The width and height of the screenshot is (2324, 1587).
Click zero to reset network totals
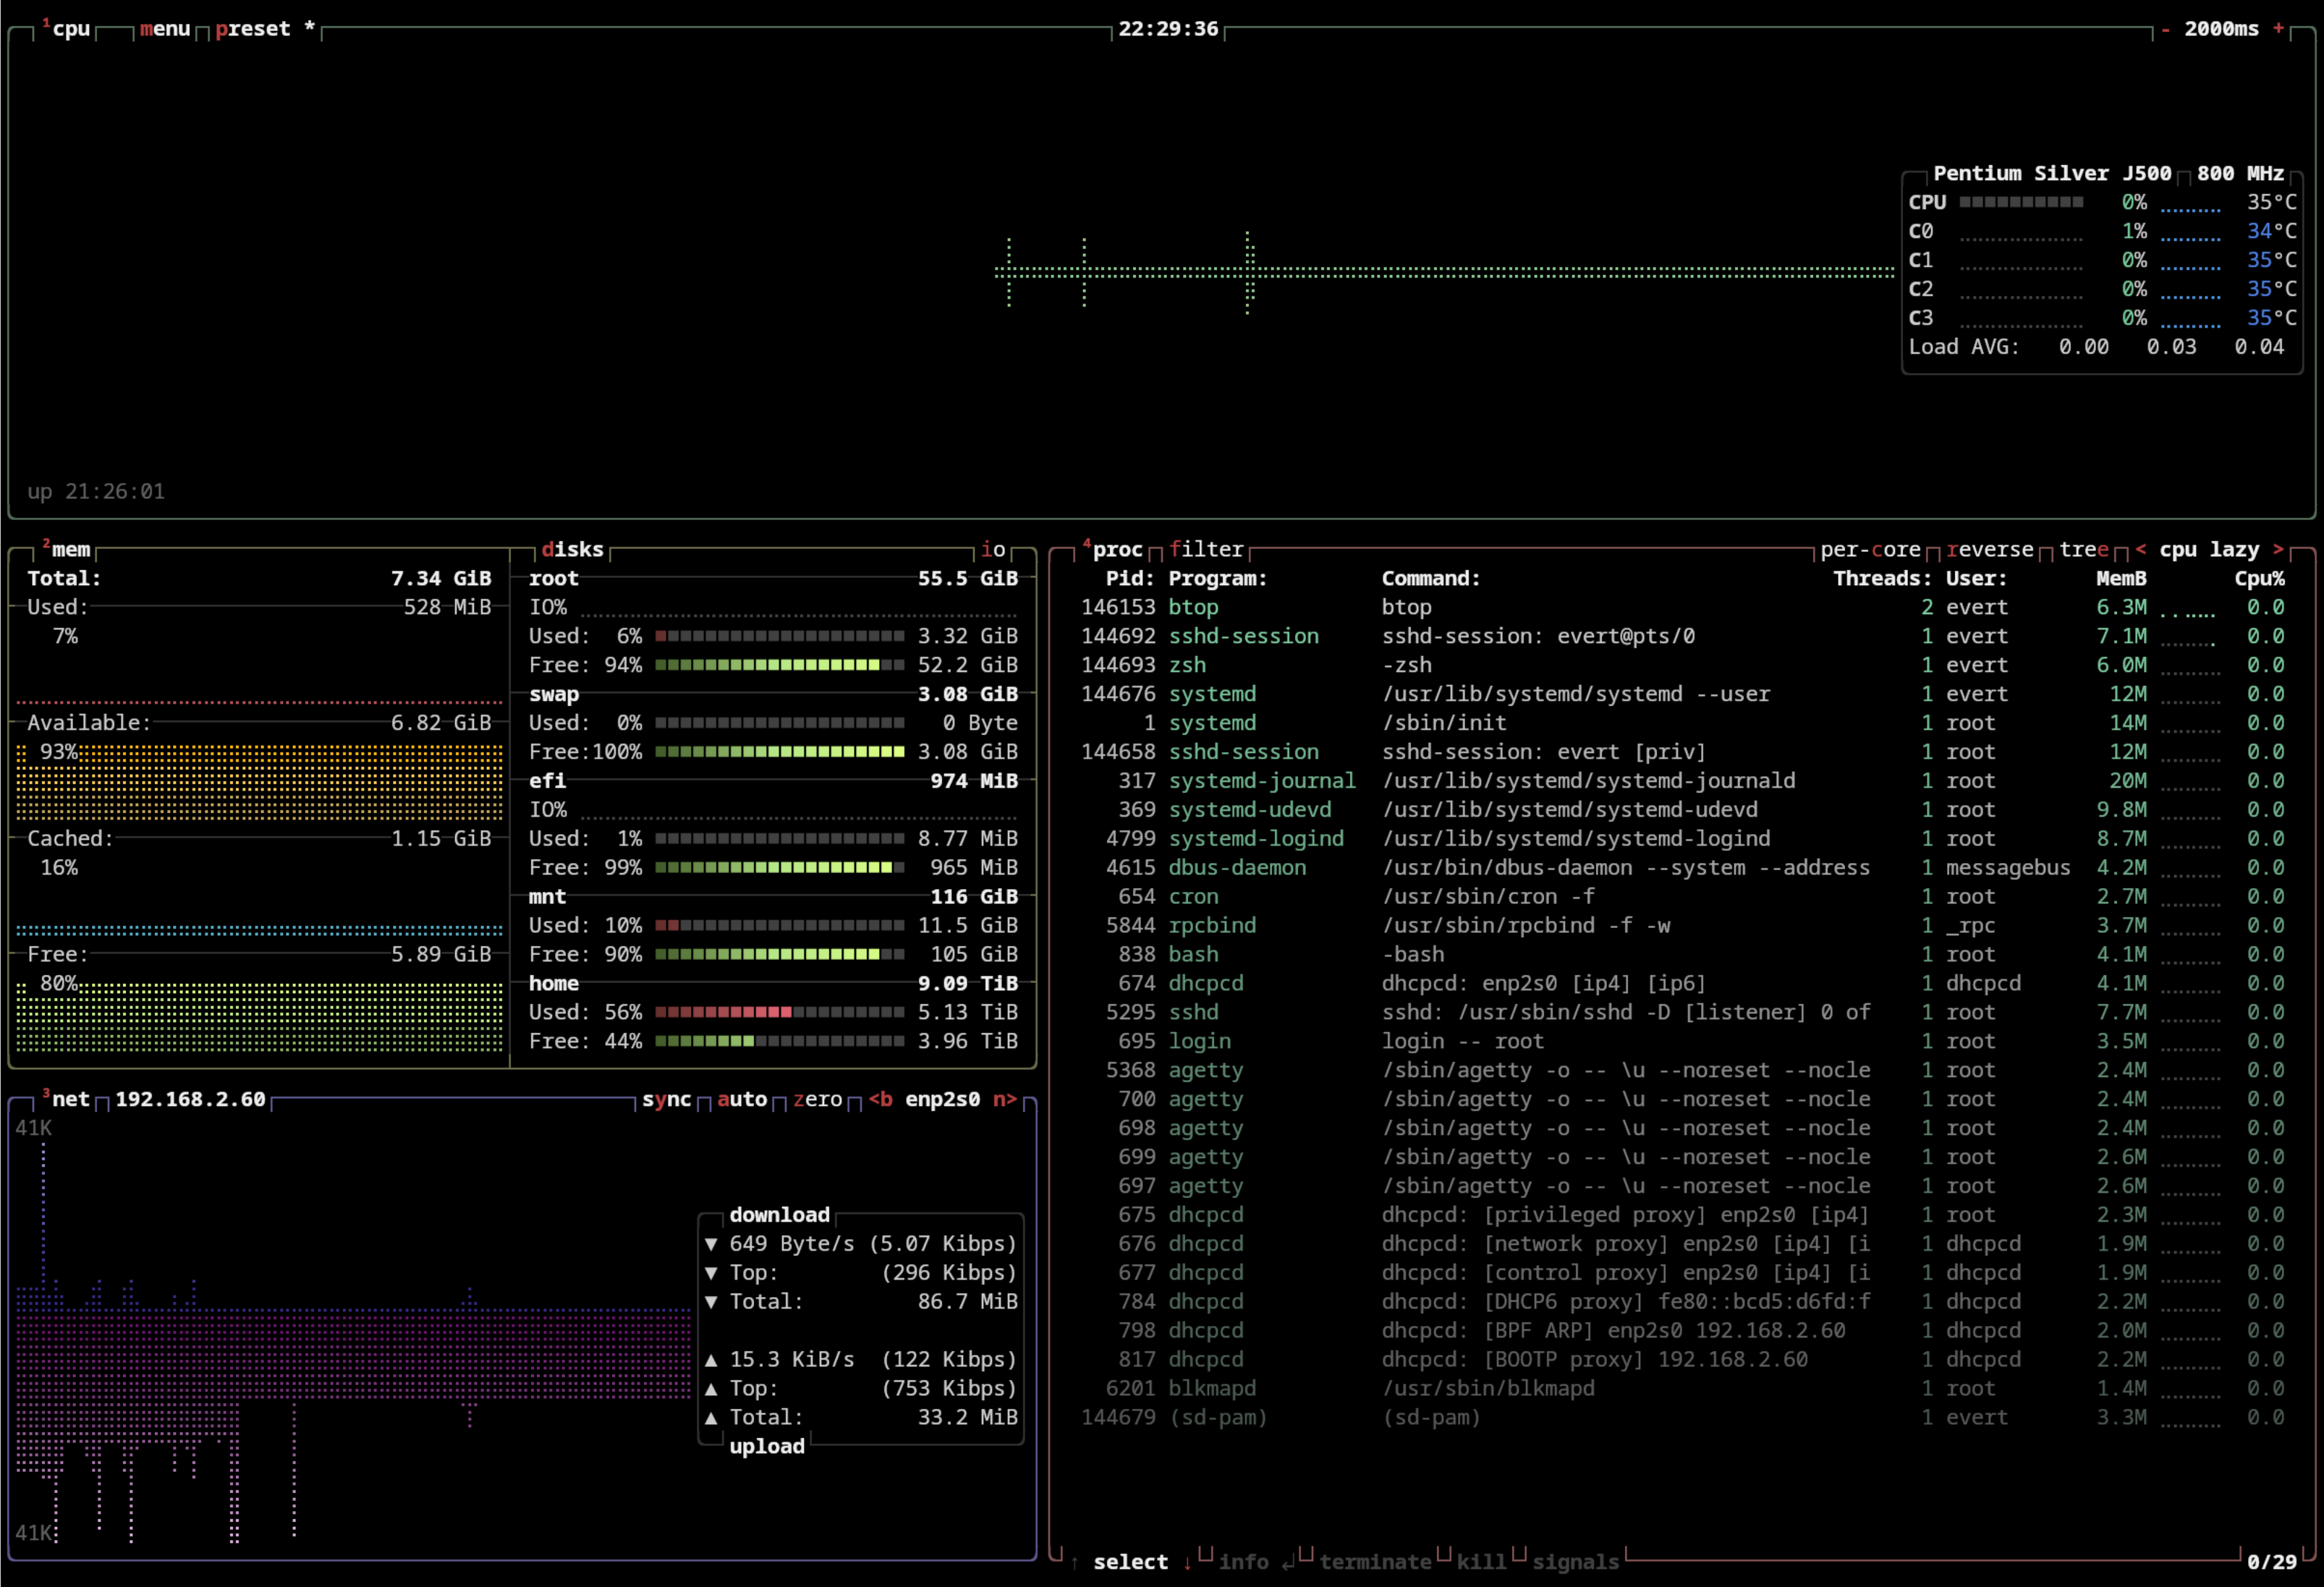coord(817,1099)
